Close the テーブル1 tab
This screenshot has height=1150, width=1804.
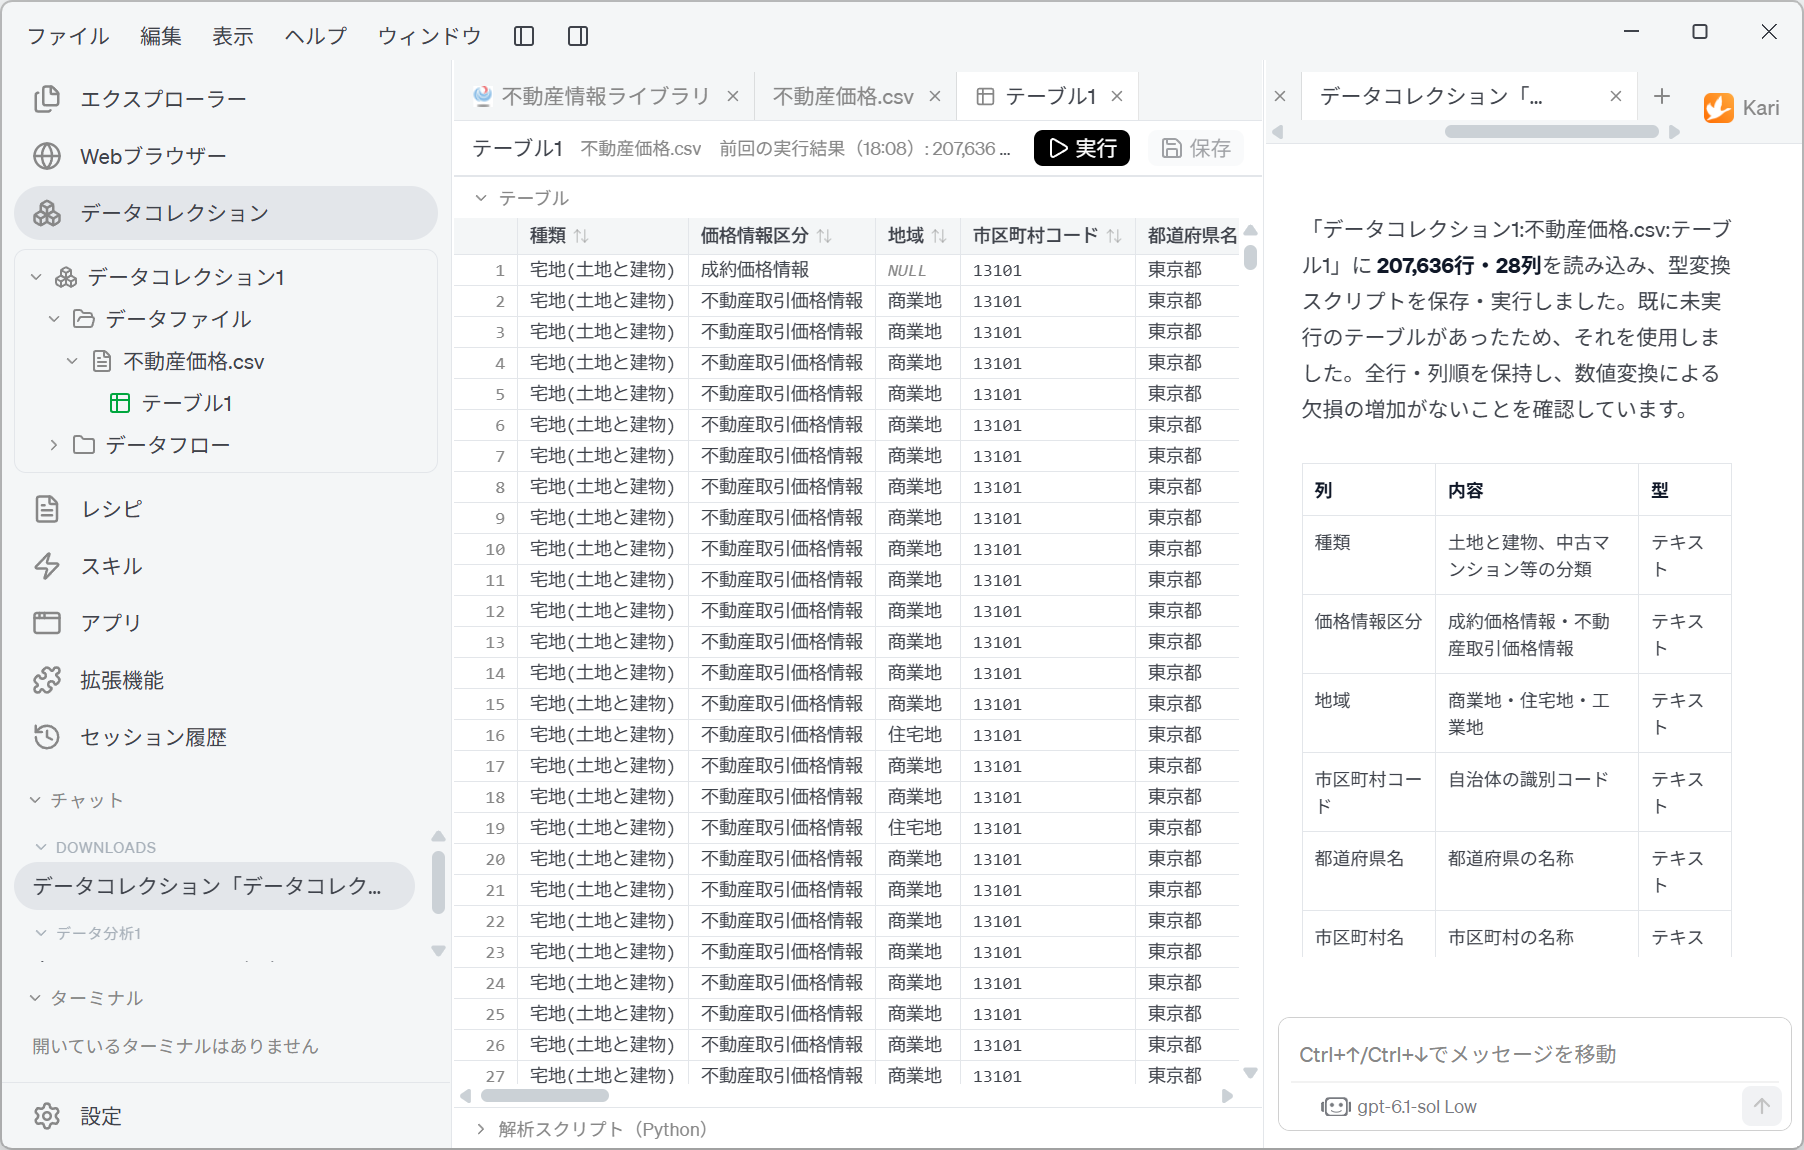[1117, 96]
